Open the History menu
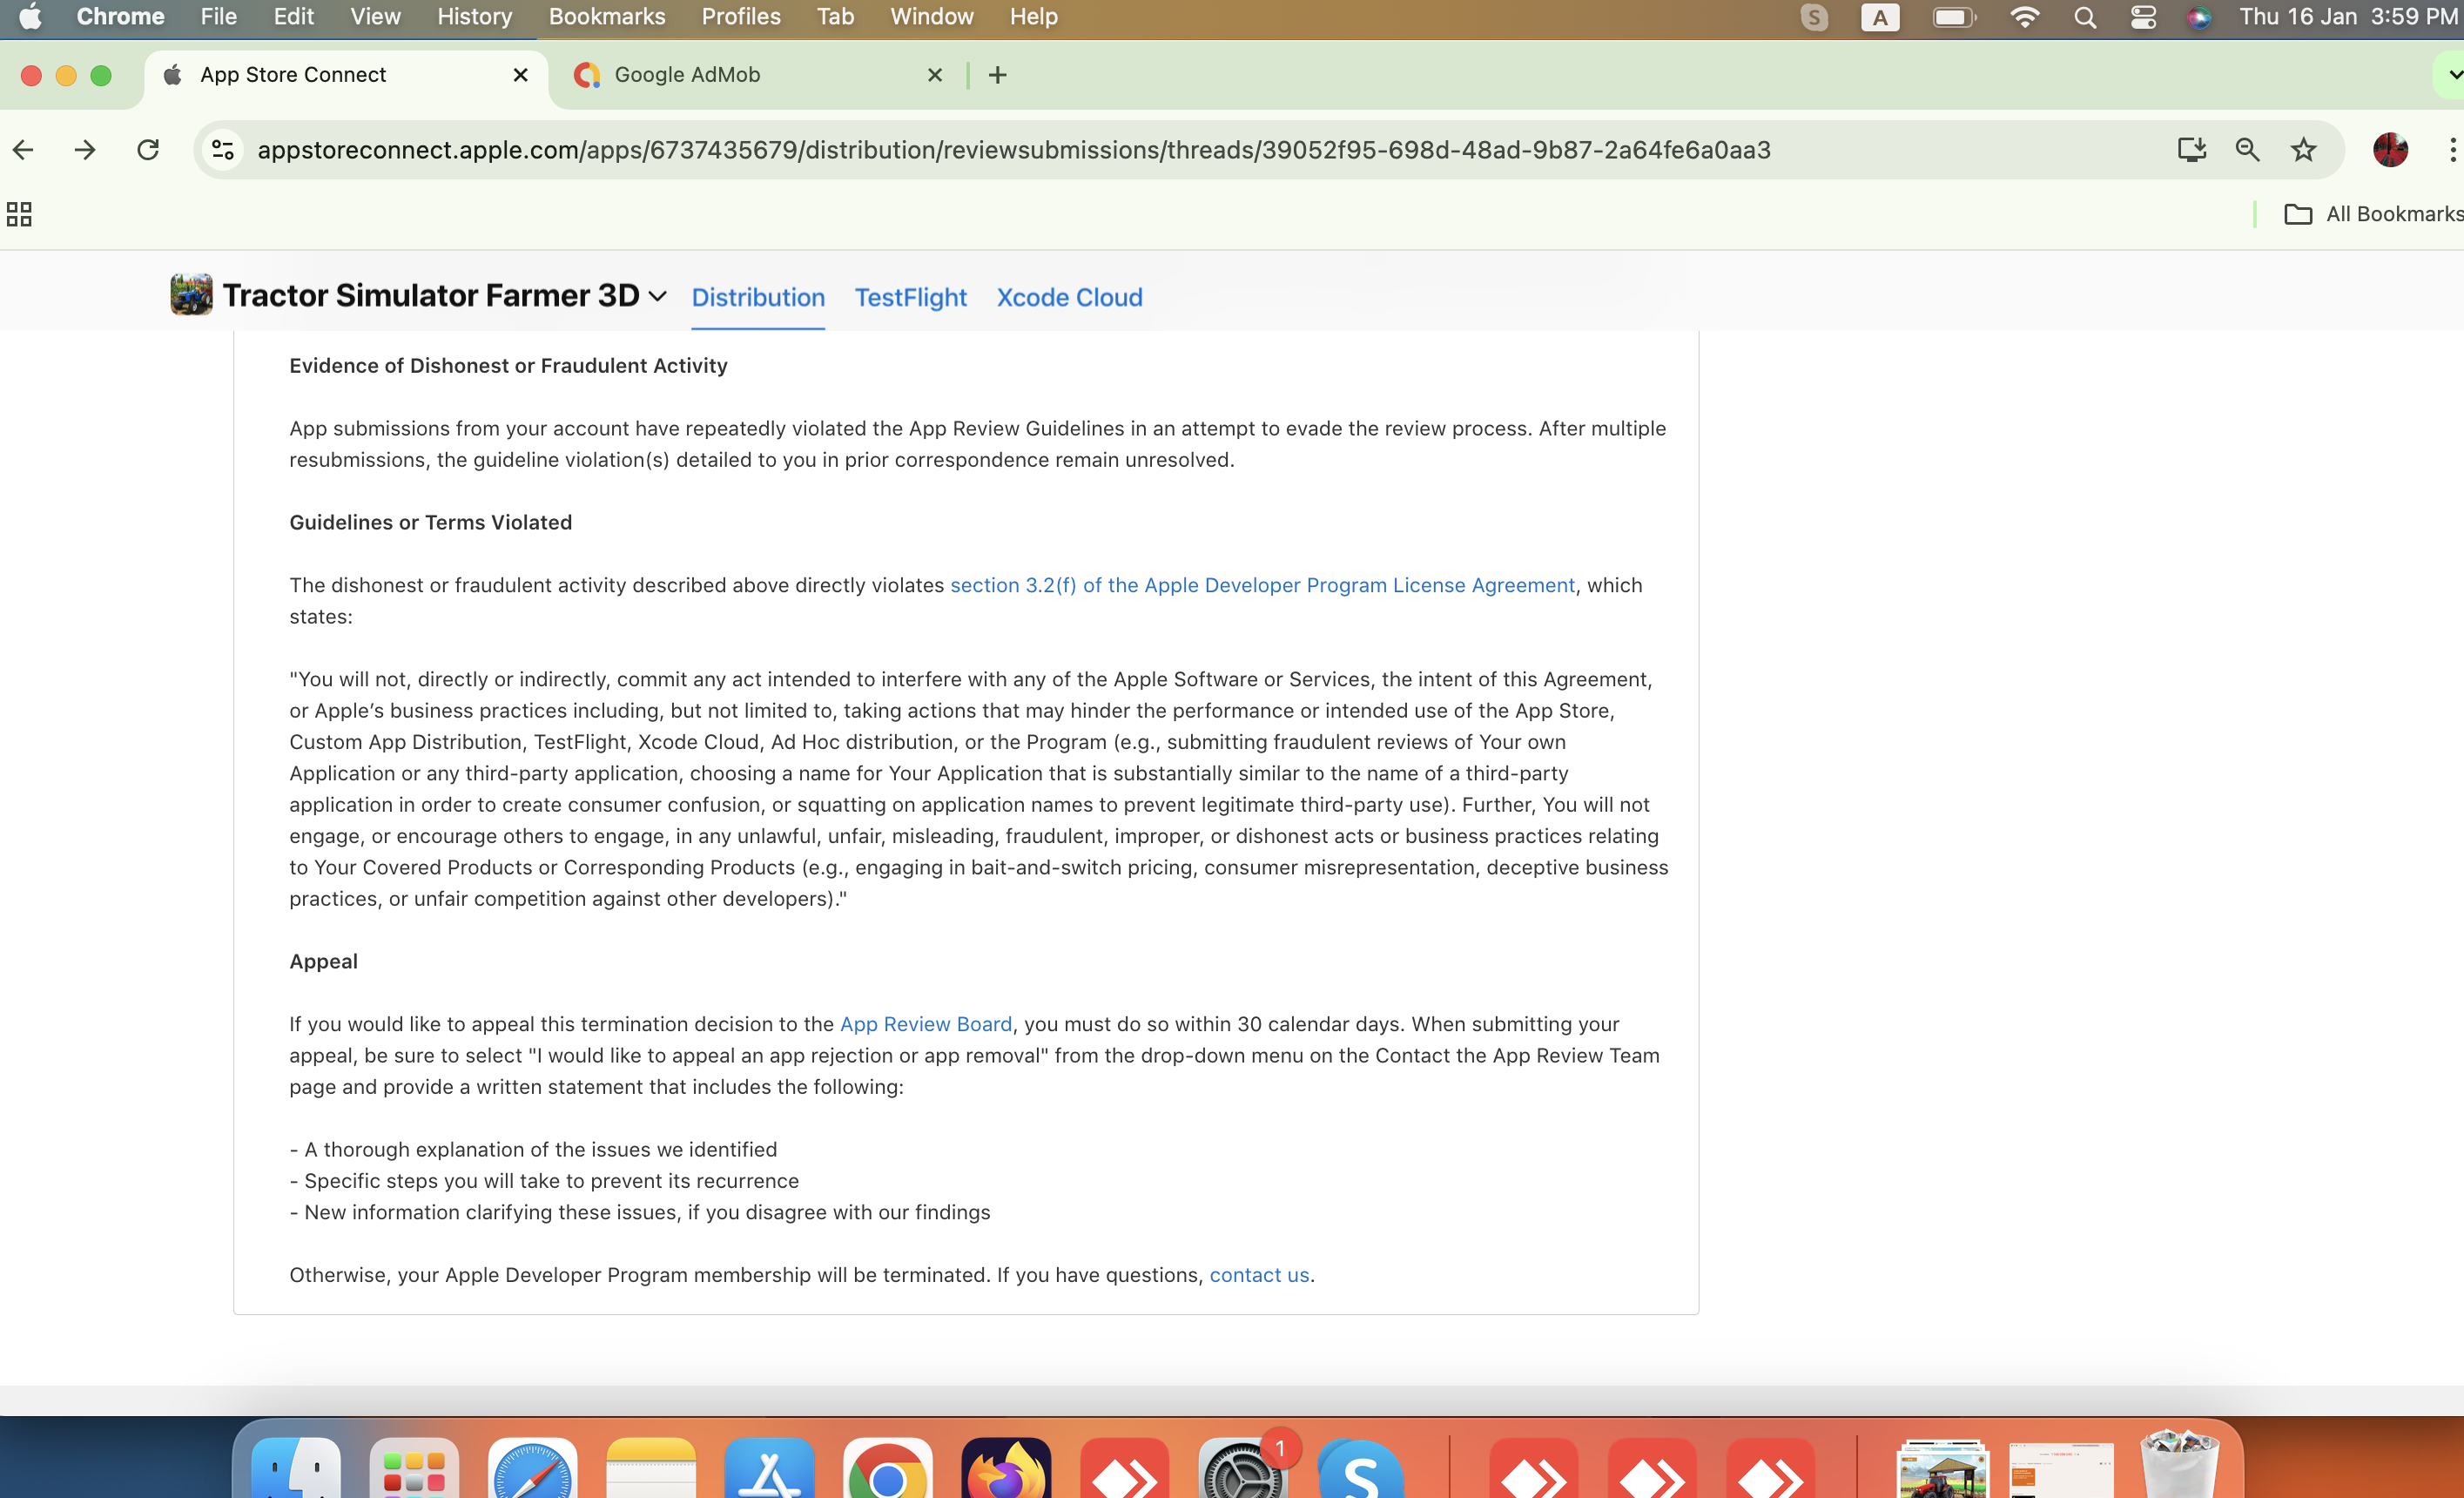Viewport: 2464px width, 1498px height. click(474, 17)
